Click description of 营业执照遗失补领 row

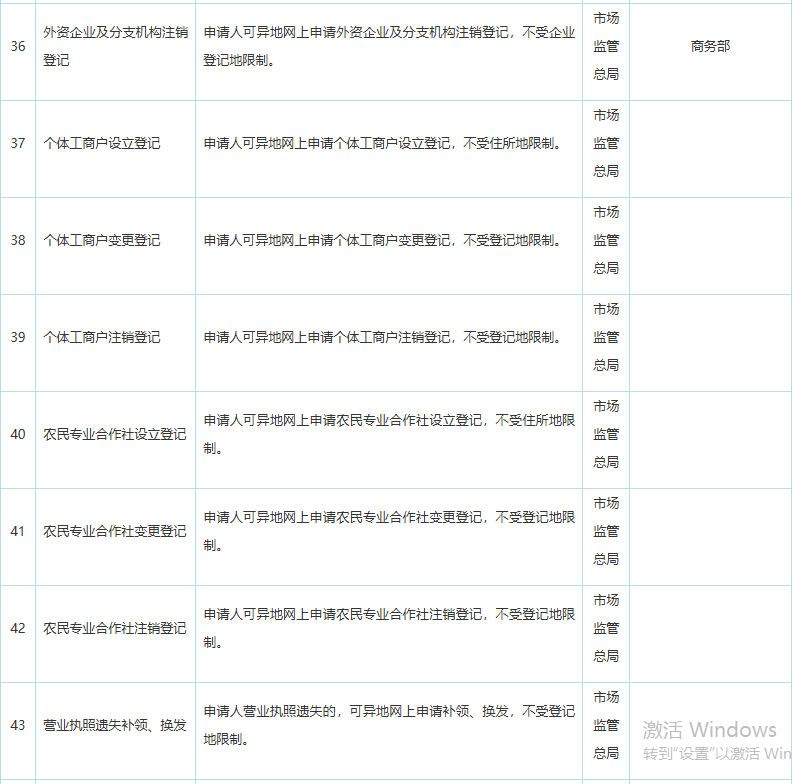tap(389, 725)
